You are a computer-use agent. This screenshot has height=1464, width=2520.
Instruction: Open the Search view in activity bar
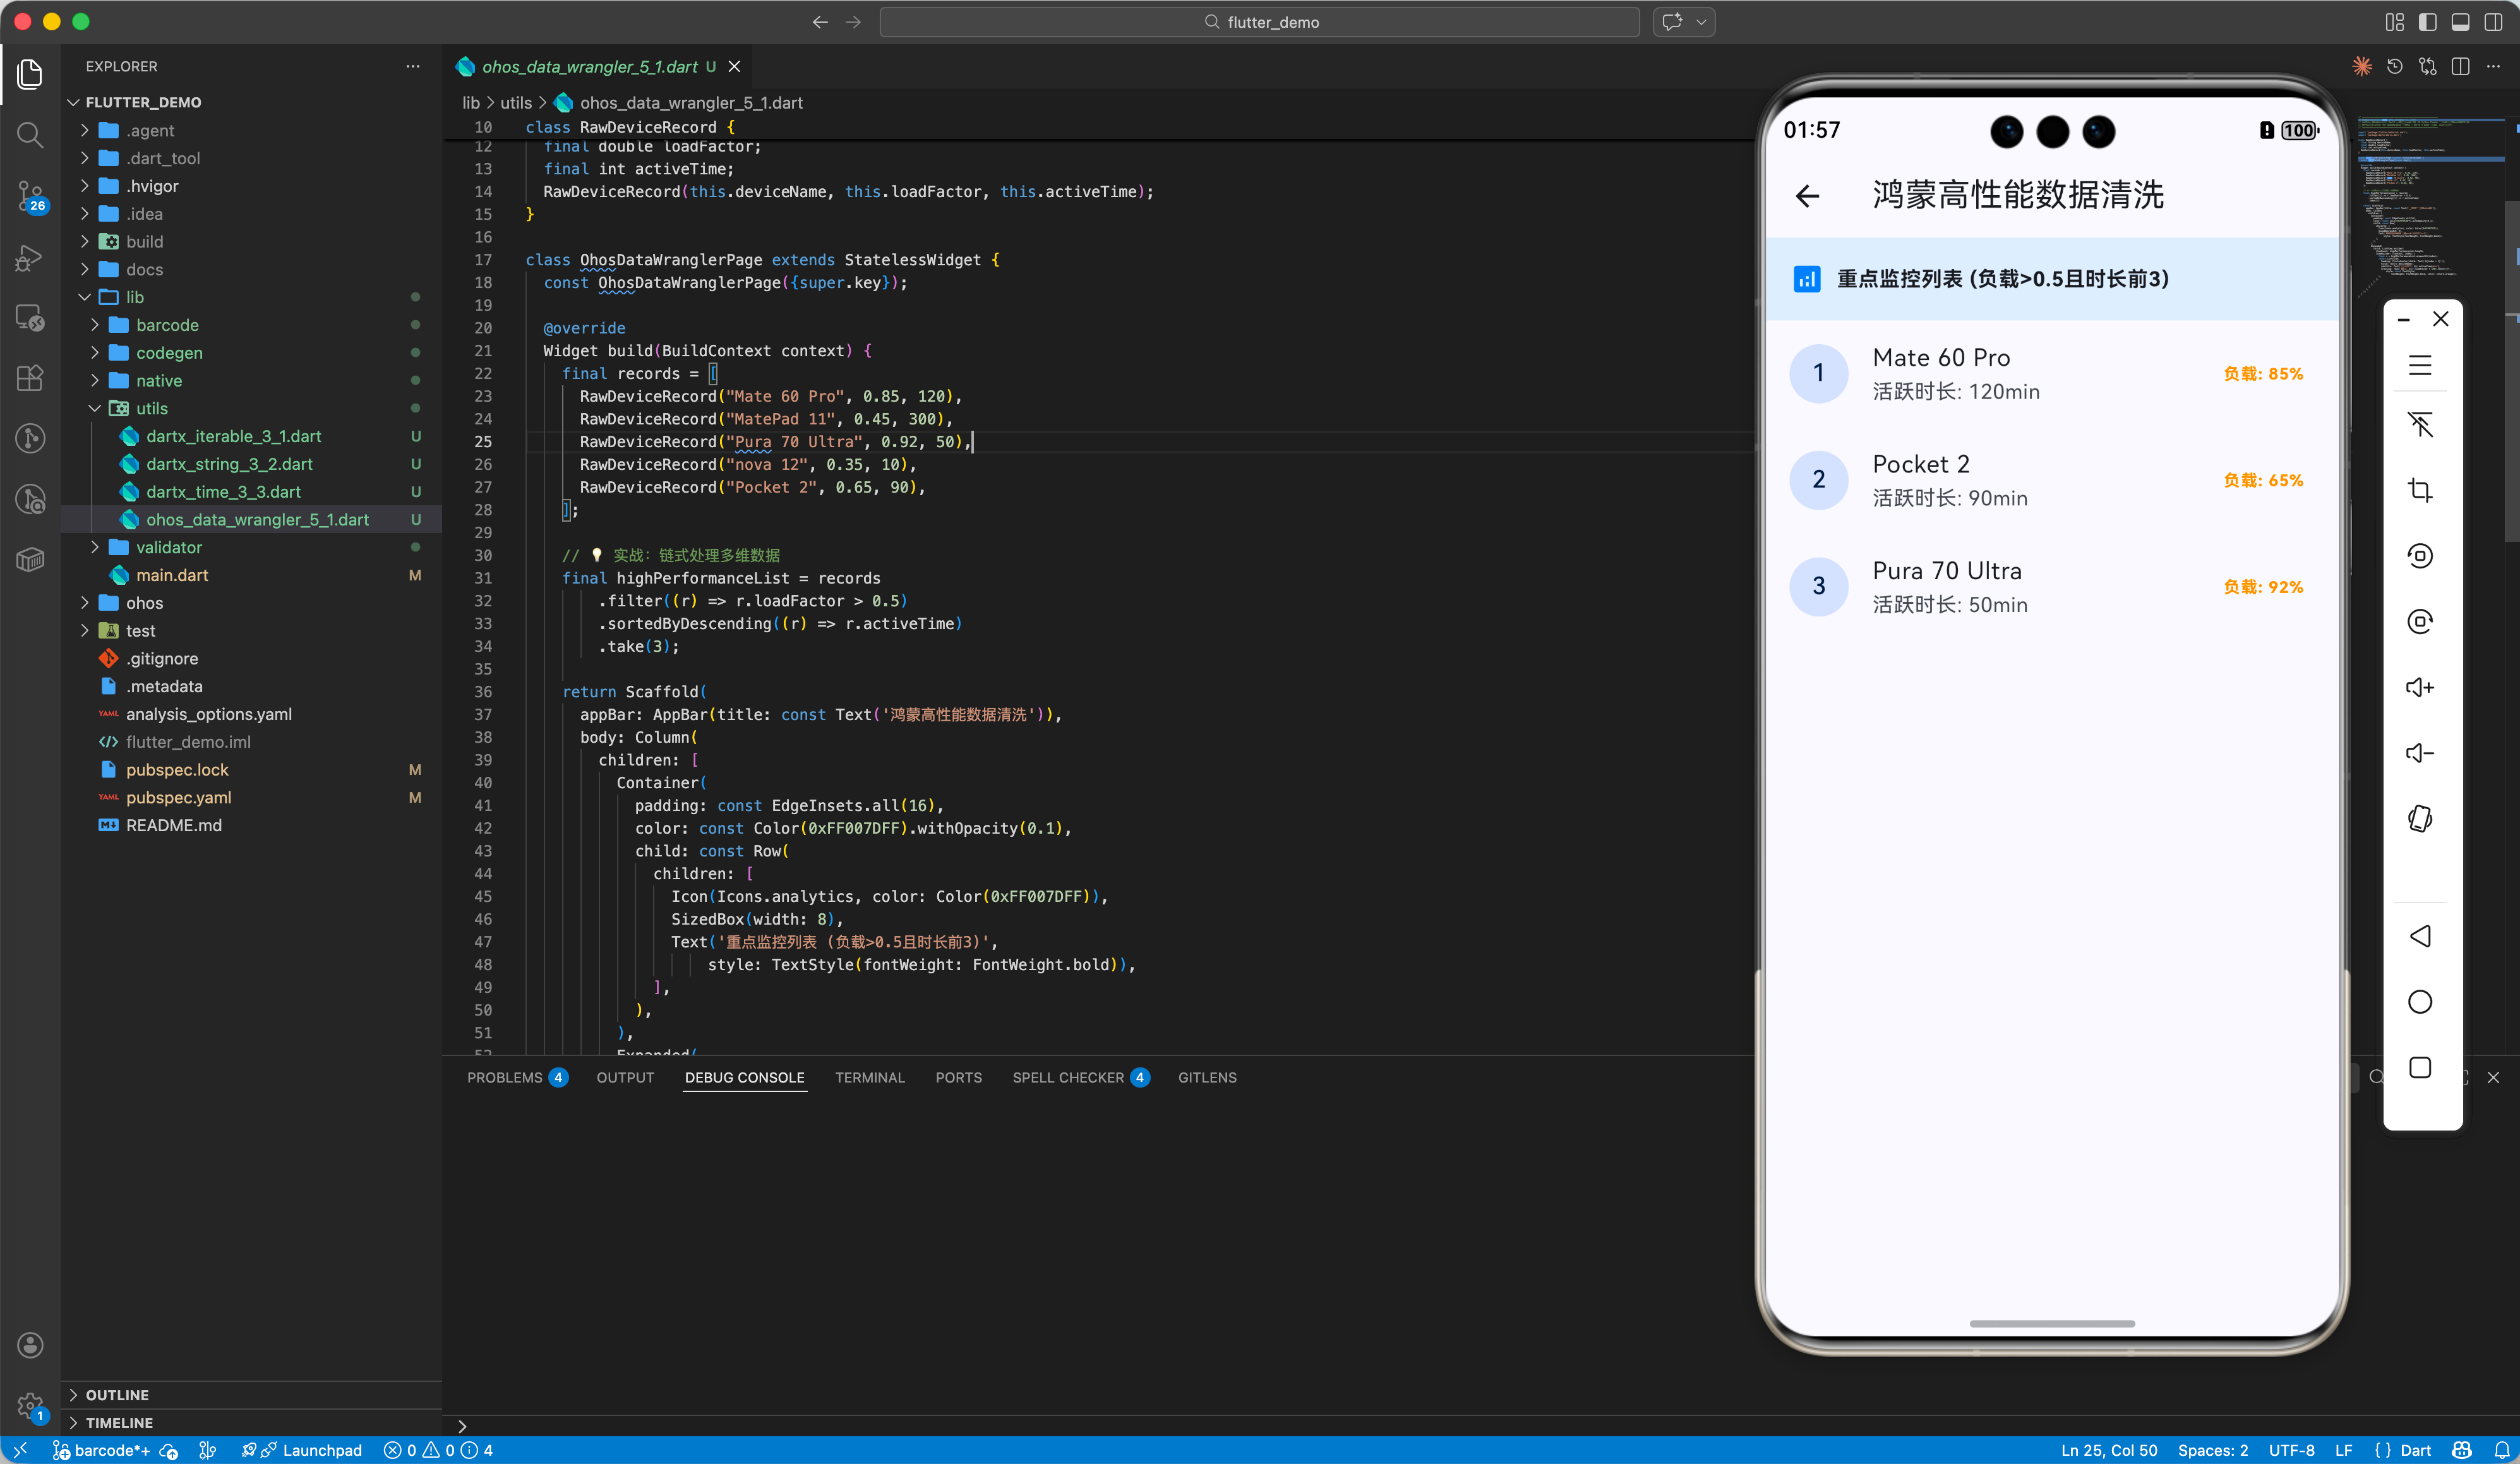(x=30, y=134)
